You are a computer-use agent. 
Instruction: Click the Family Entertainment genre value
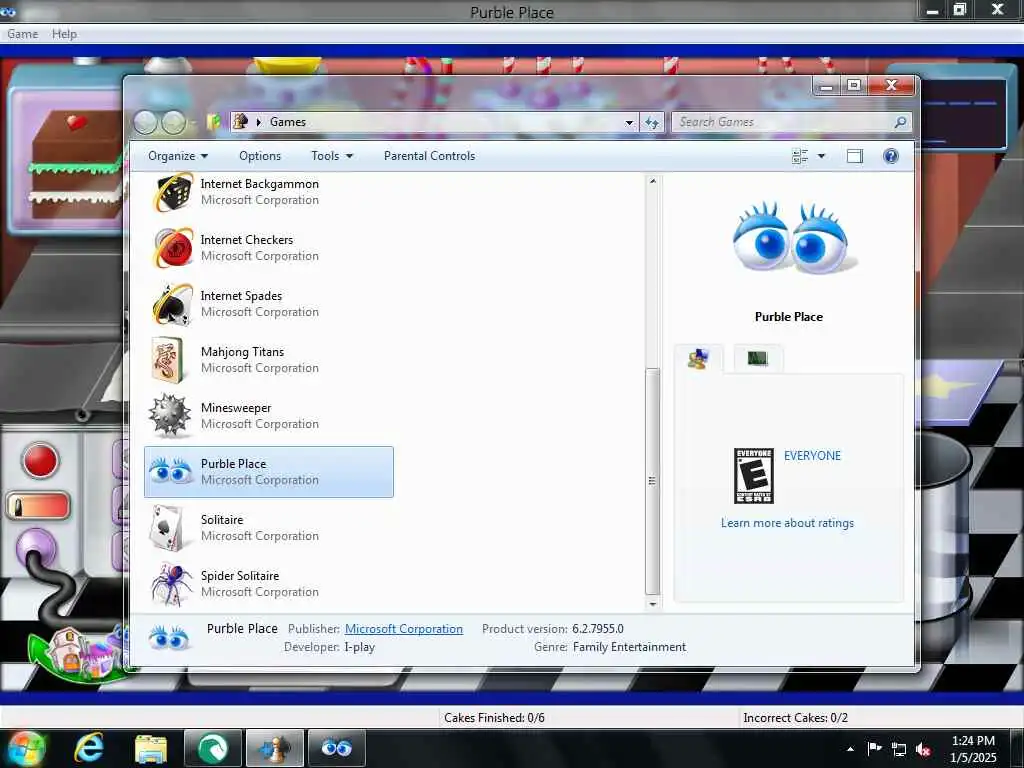(630, 647)
